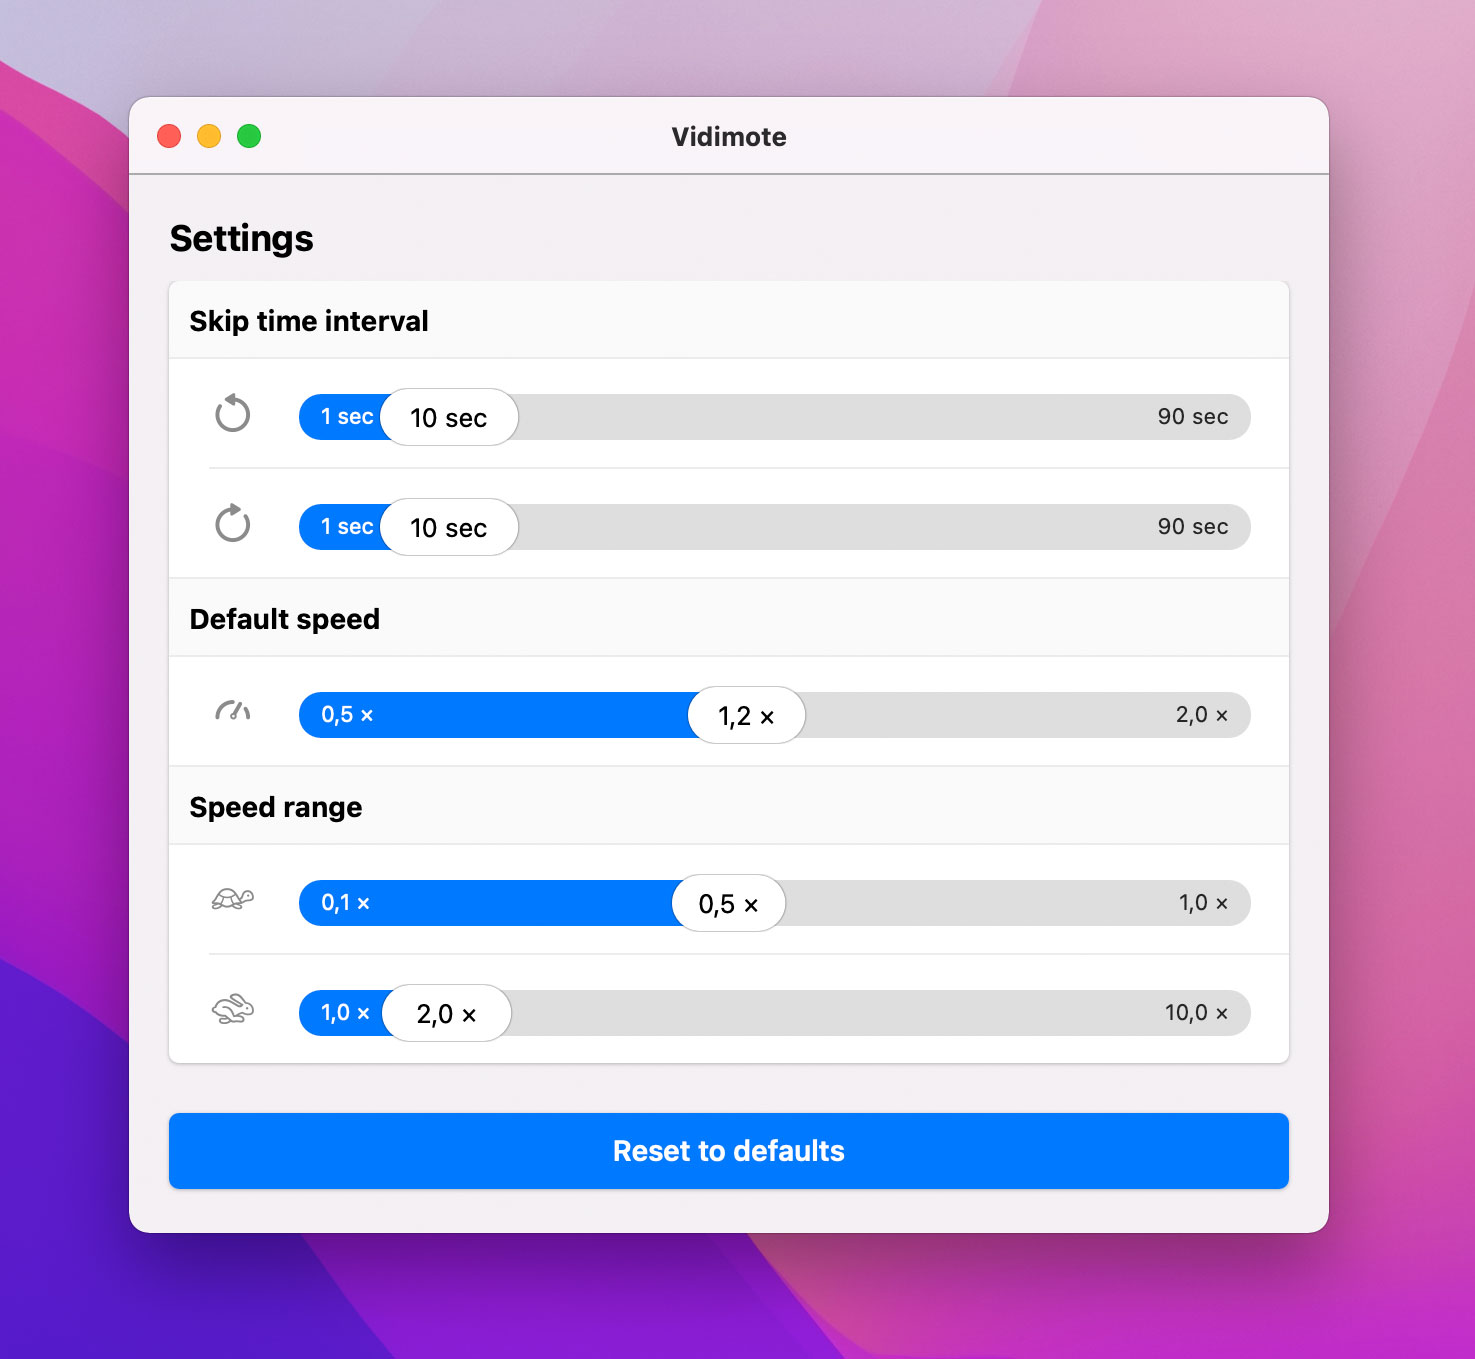
Task: Reset all settings with Reset to defaults
Action: [729, 1151]
